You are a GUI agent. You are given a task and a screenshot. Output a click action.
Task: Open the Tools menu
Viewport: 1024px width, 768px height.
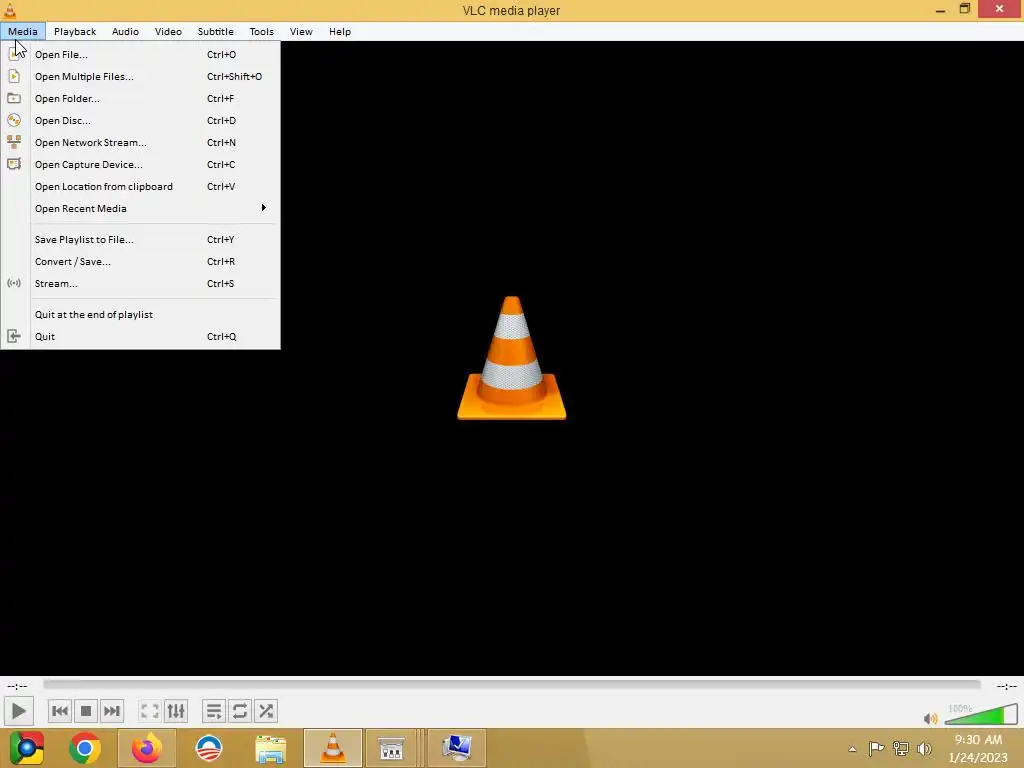tap(261, 31)
